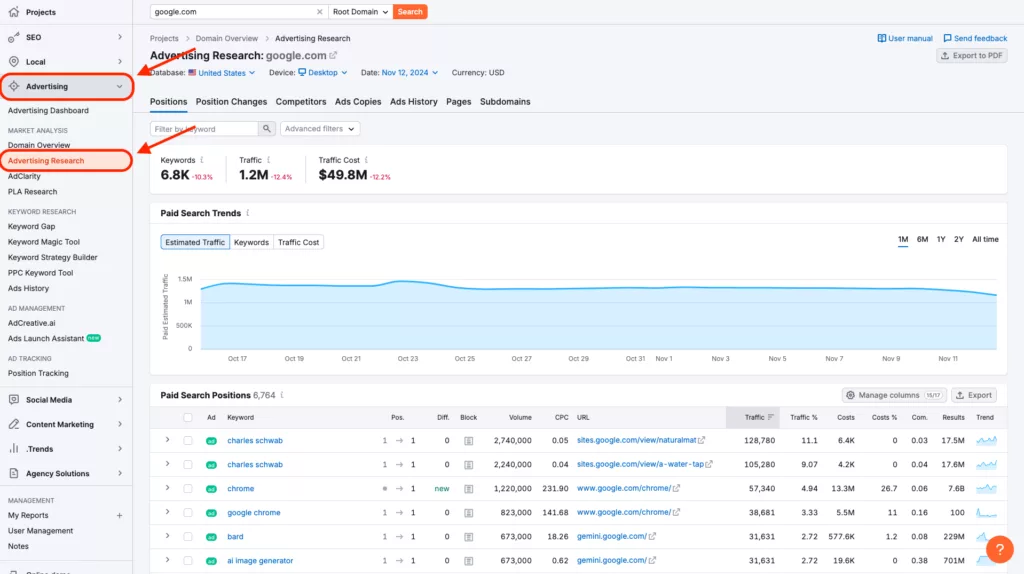
Task: Click the Local pin icon
Action: pos(14,61)
